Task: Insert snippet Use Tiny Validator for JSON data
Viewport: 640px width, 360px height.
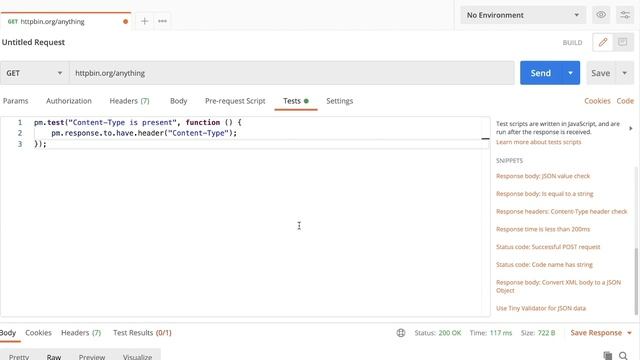Action: (541, 309)
